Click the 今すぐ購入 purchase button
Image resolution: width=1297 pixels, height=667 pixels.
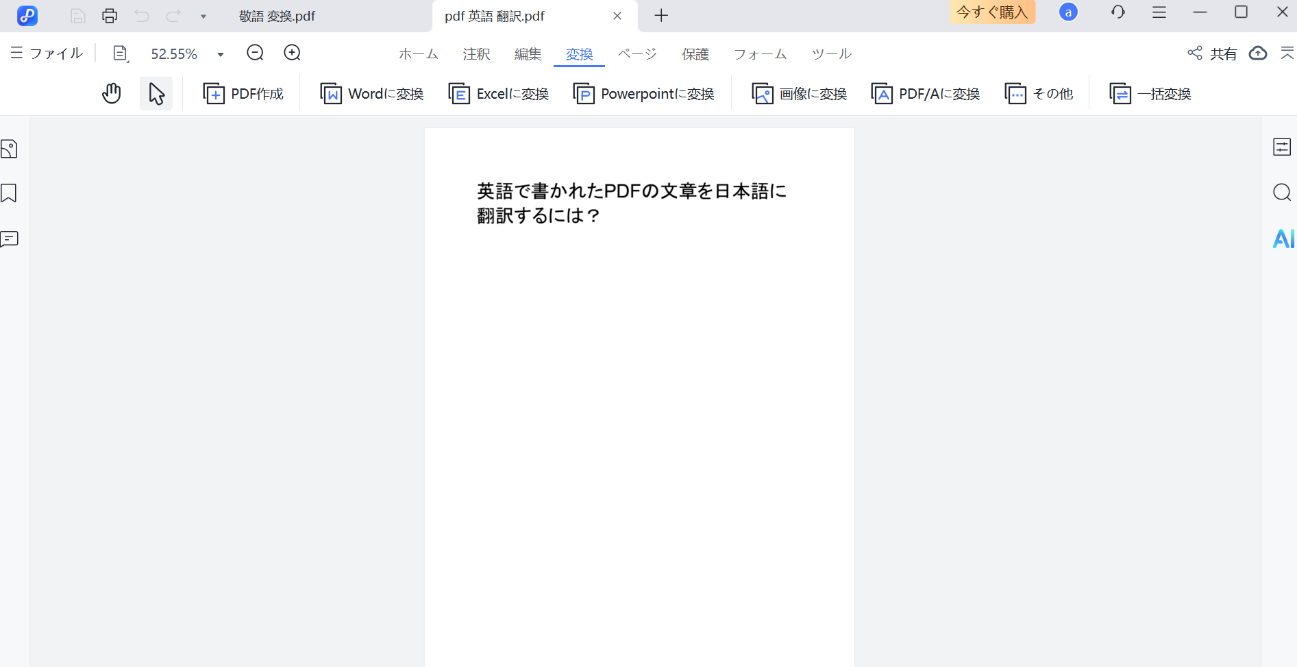tap(992, 12)
